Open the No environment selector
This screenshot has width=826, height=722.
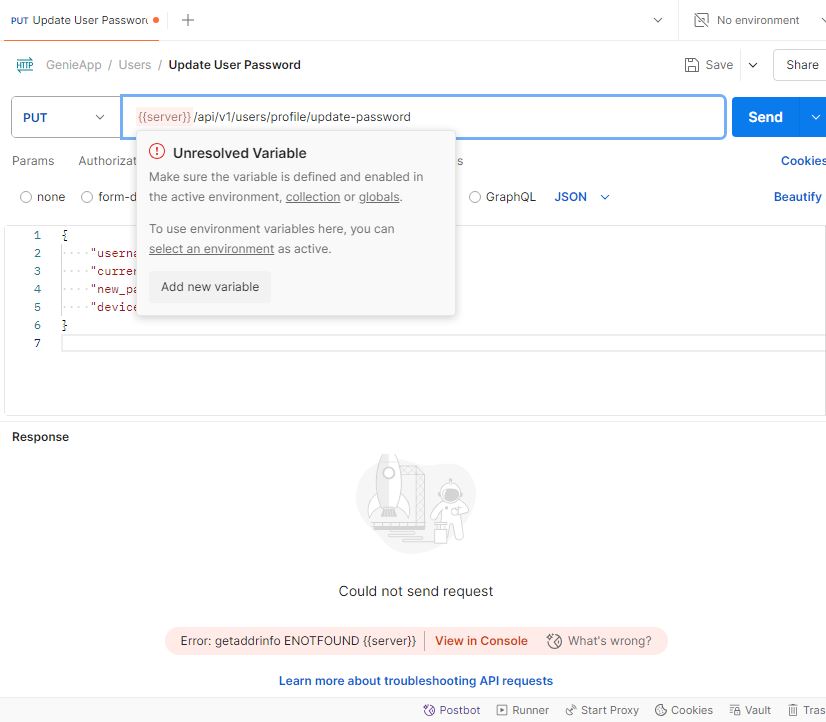point(747,20)
